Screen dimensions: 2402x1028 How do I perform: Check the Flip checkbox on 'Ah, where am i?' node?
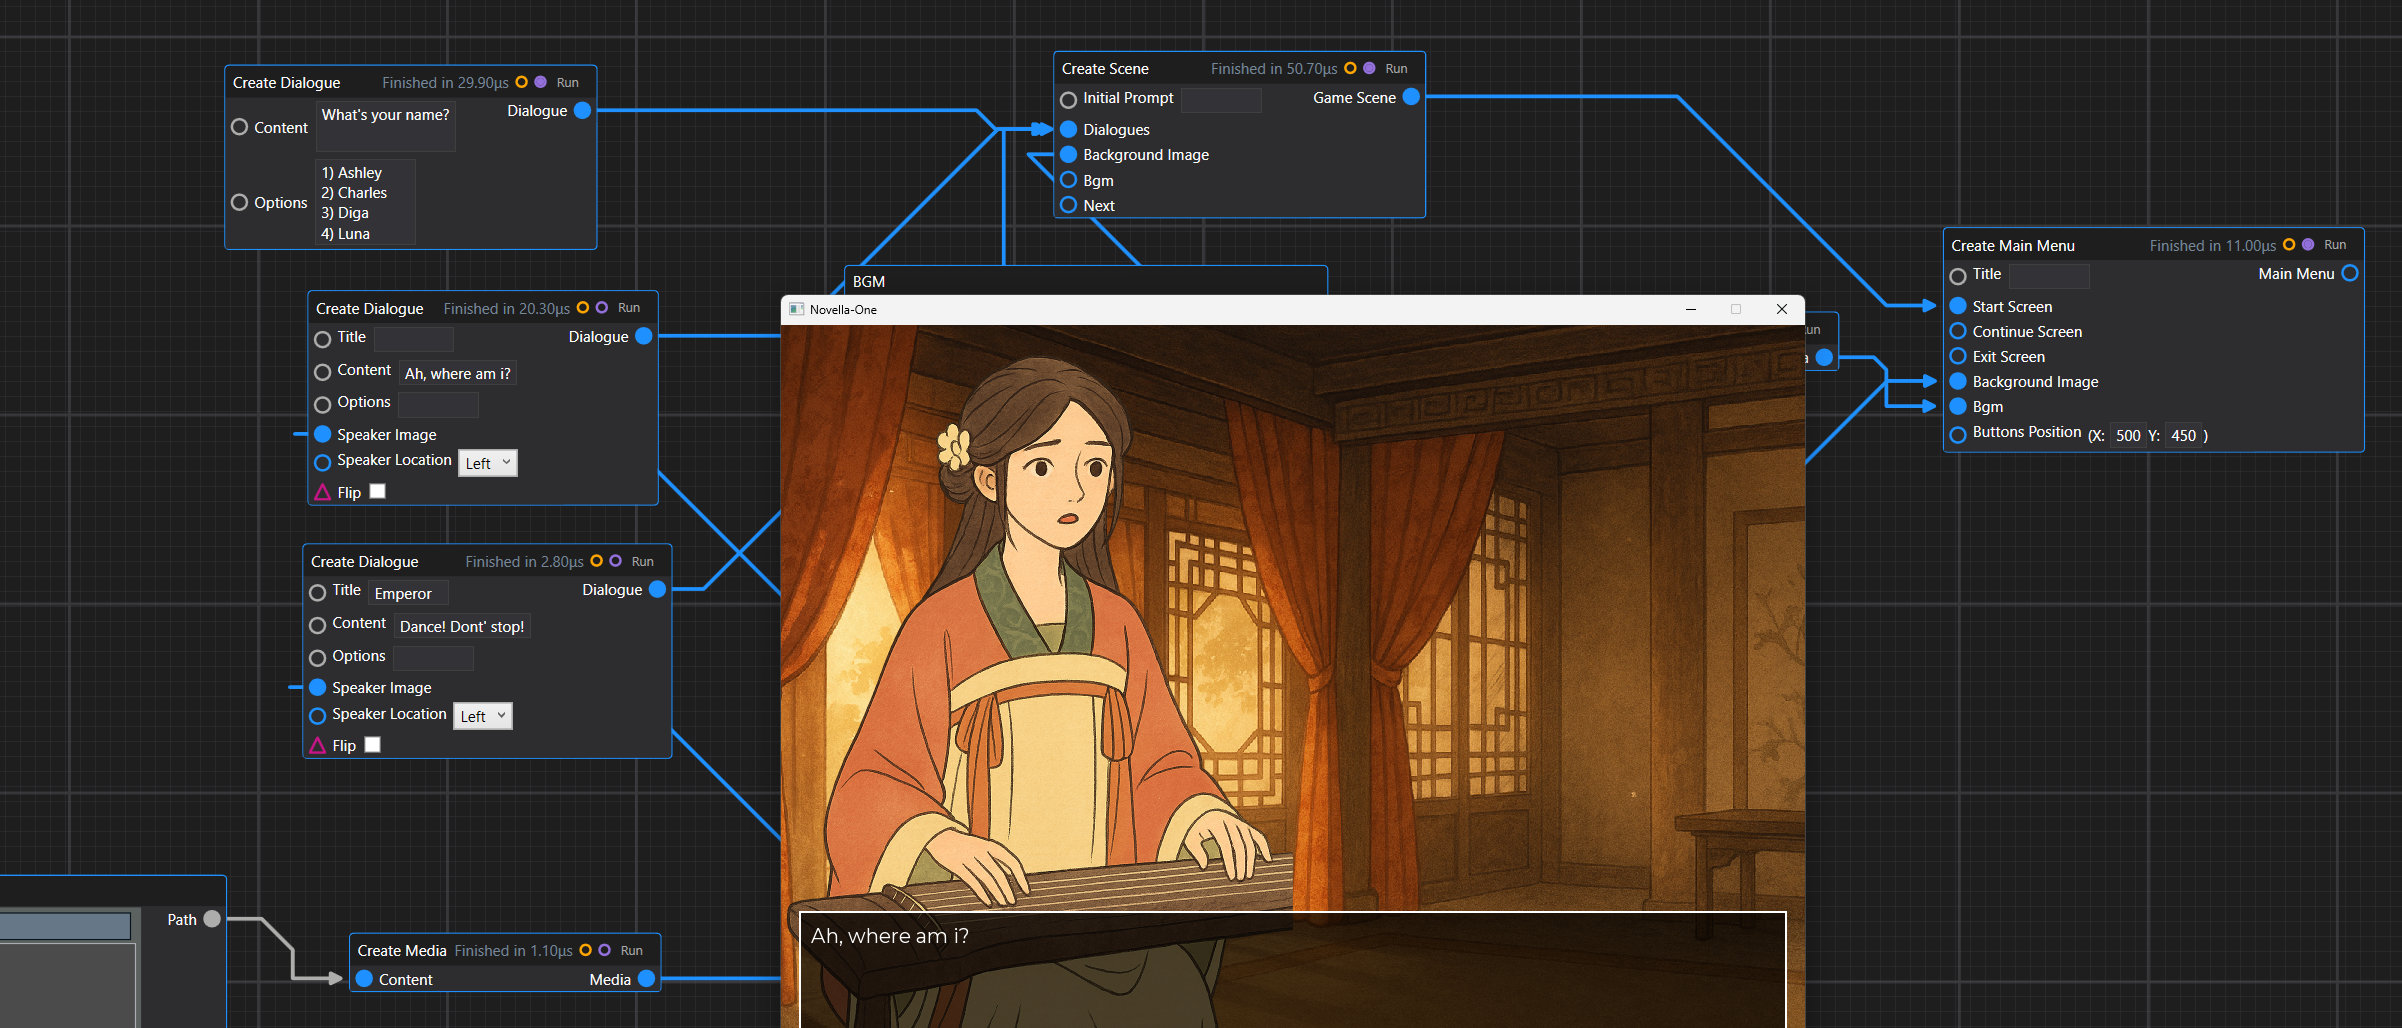[x=377, y=491]
